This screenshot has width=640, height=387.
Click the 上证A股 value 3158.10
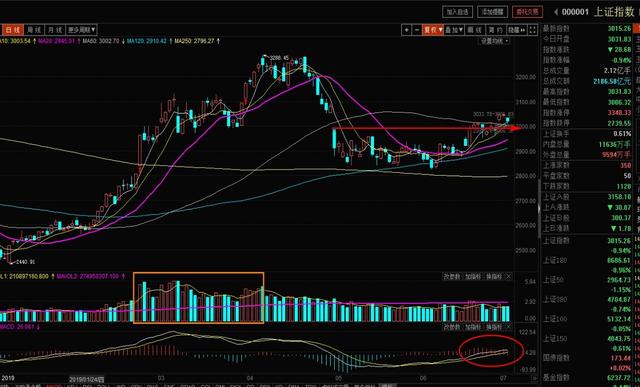coord(619,197)
